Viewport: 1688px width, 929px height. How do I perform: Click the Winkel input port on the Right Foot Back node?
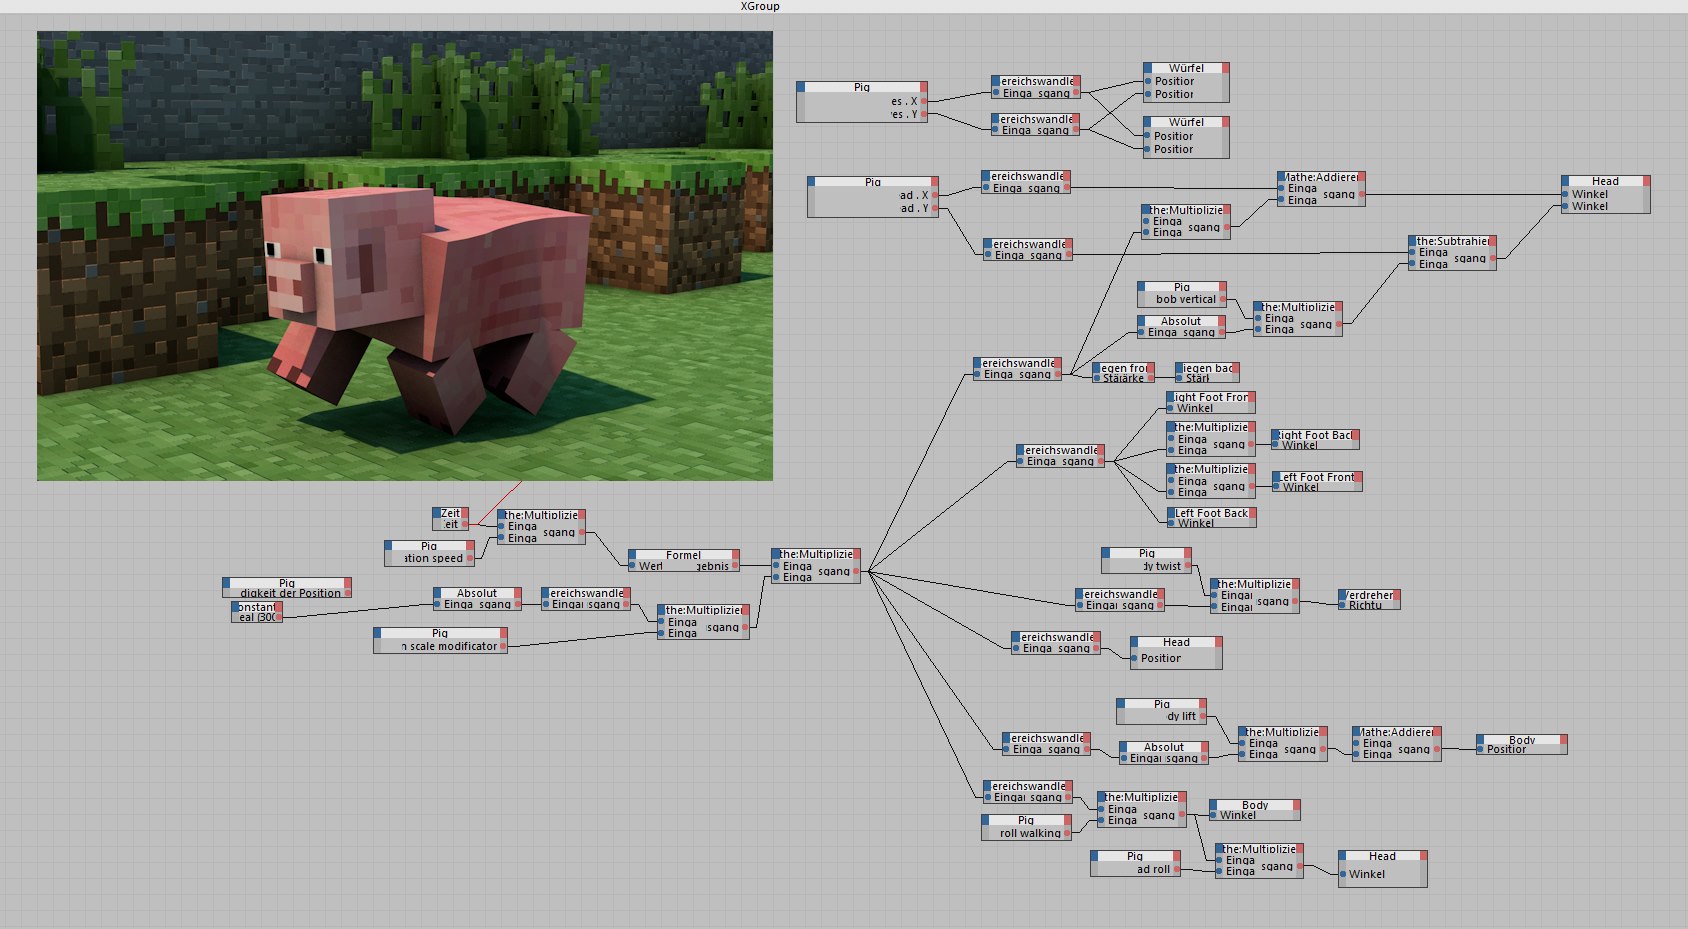[1276, 445]
